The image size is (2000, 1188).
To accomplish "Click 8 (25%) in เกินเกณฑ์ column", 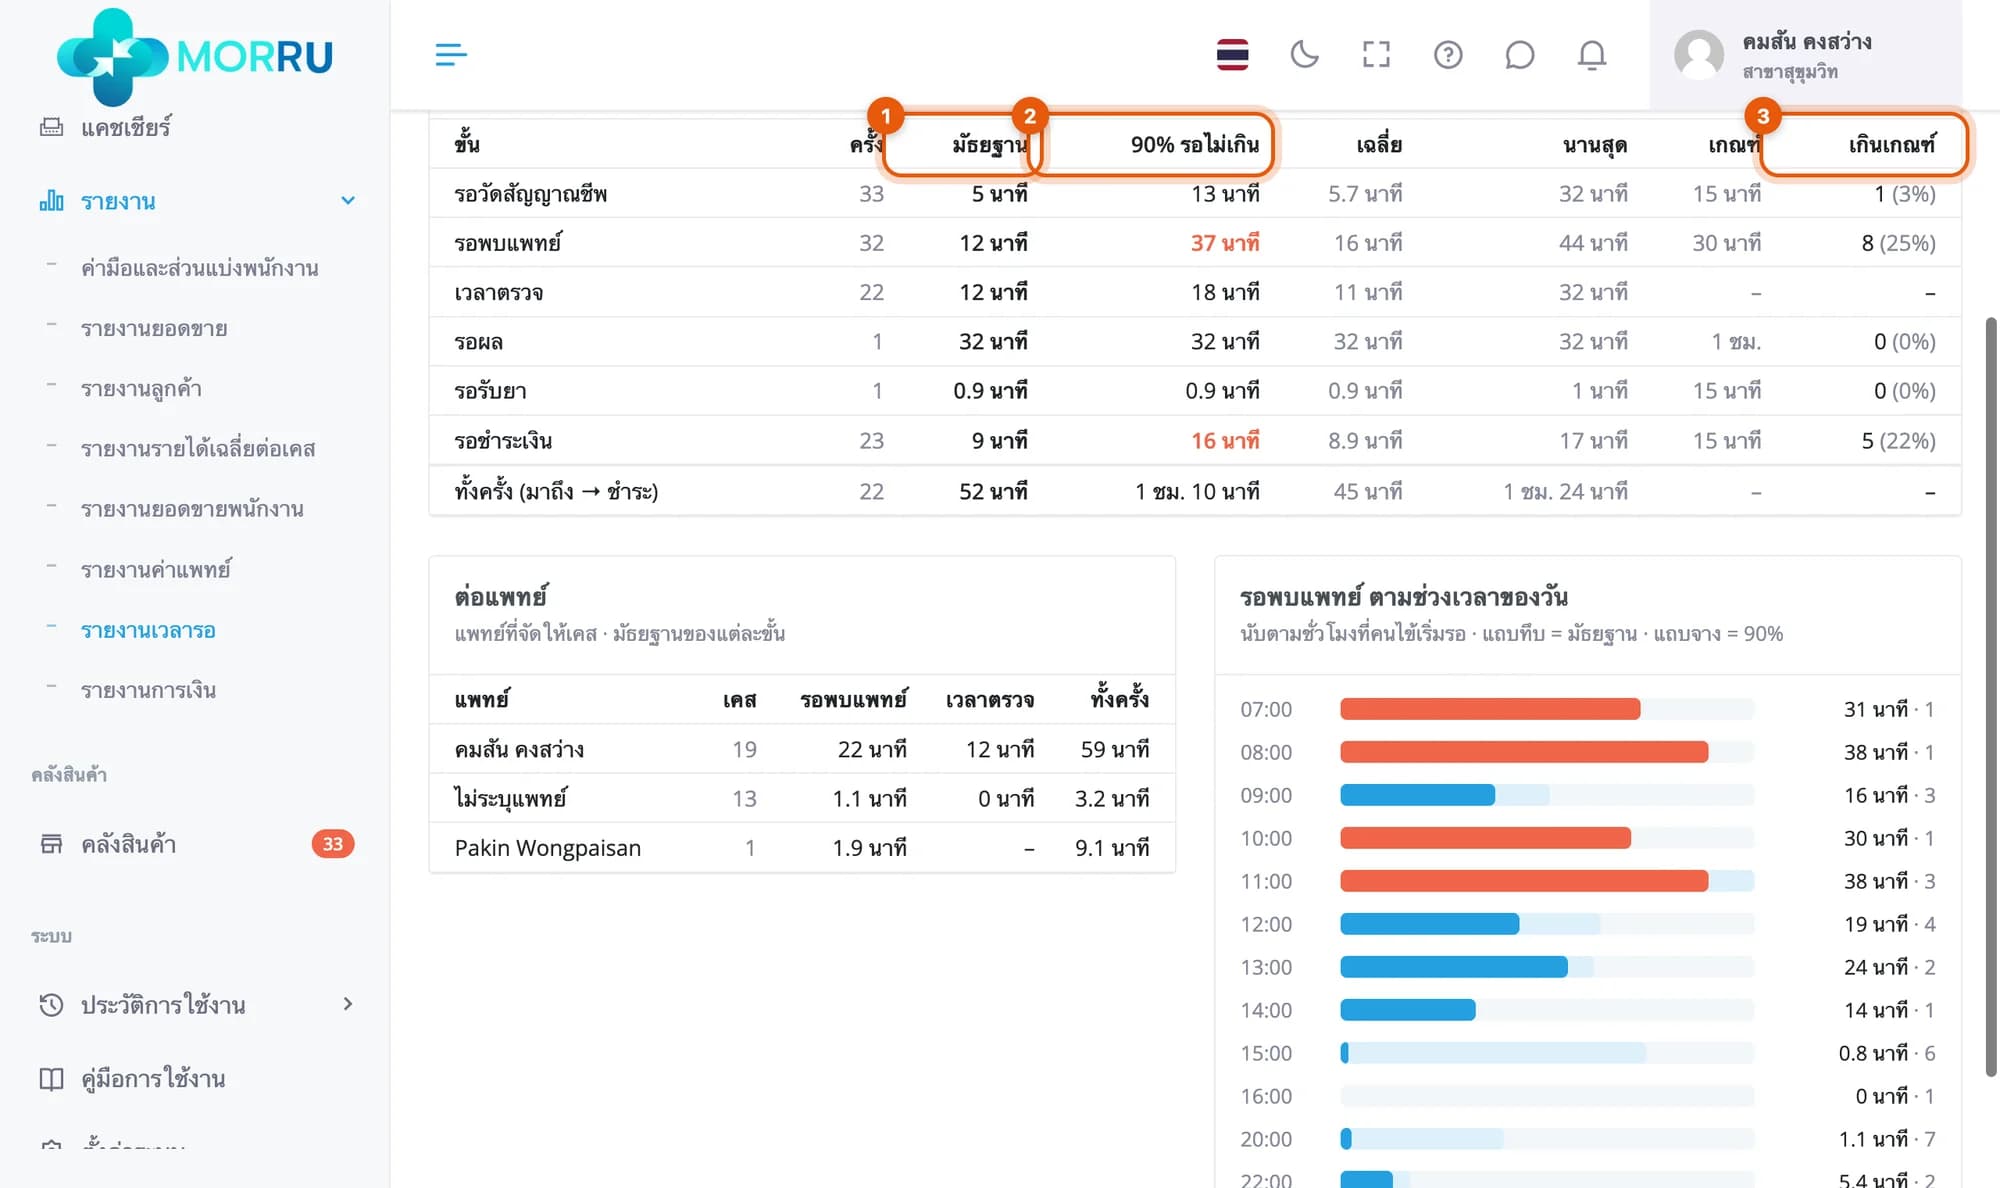I will [x=1898, y=243].
